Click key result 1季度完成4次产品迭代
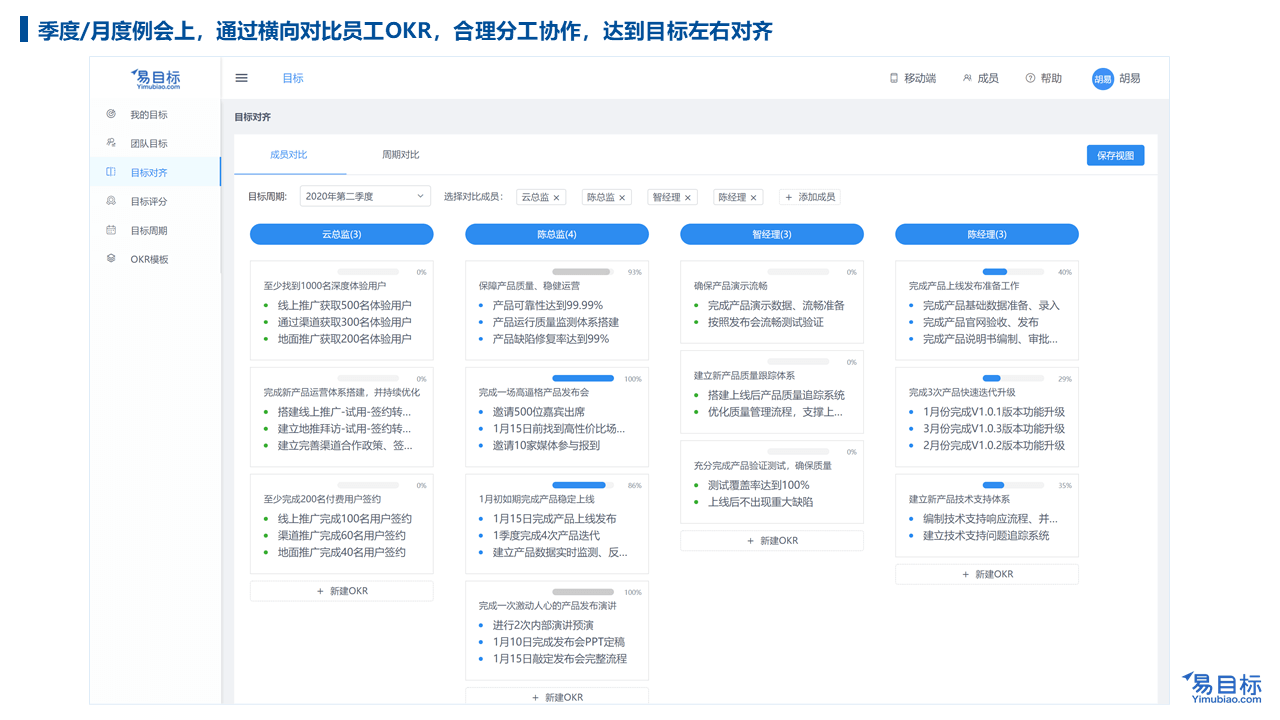Screen dimensions: 1280x720 tap(546, 536)
